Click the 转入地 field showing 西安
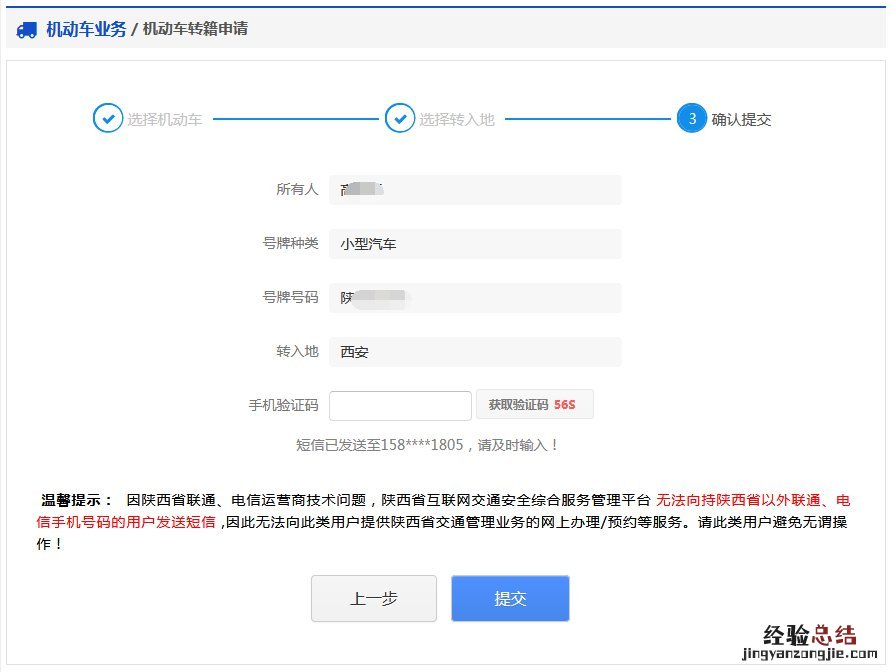The image size is (892, 672). click(x=475, y=351)
